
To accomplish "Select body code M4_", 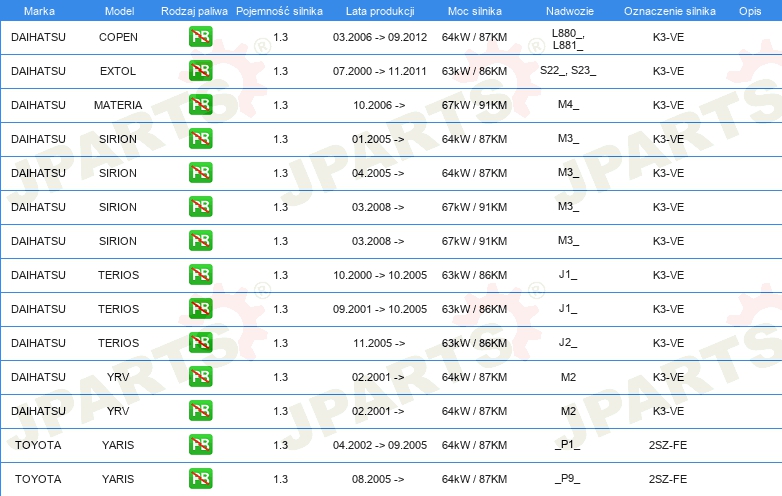I will pyautogui.click(x=568, y=104).
